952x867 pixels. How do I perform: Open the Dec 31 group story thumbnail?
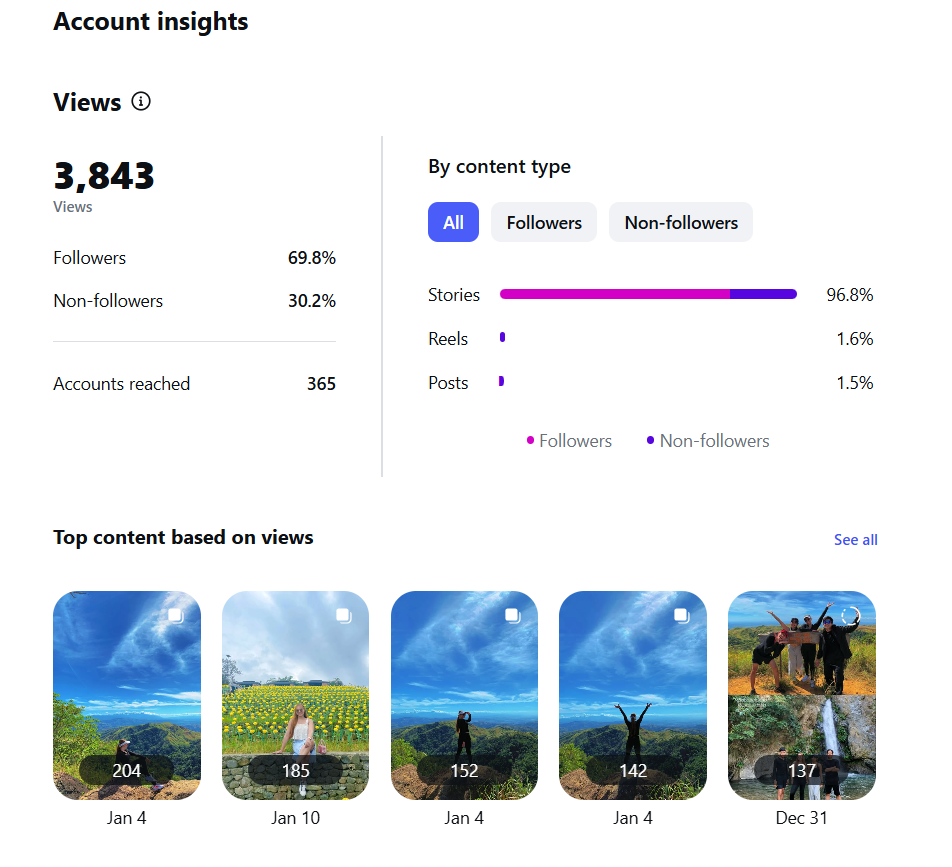click(x=802, y=695)
